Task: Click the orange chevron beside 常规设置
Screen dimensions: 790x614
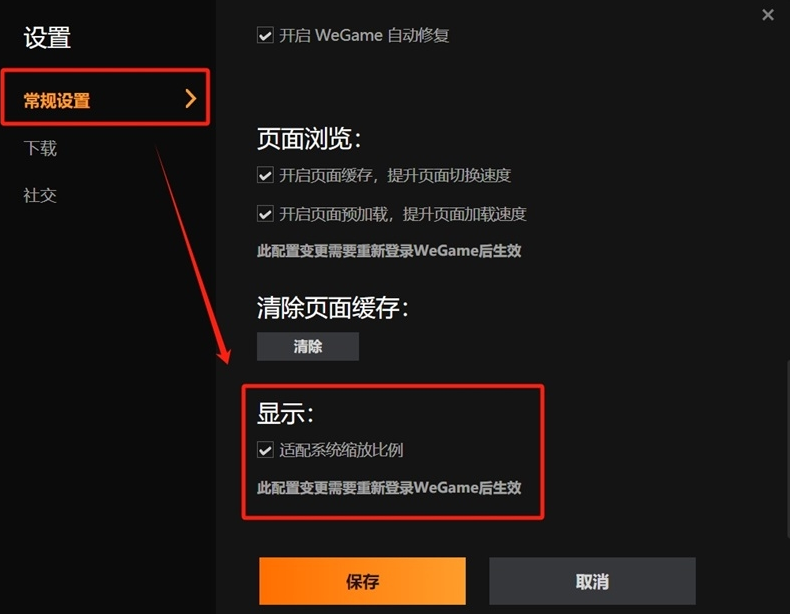Action: pos(190,98)
